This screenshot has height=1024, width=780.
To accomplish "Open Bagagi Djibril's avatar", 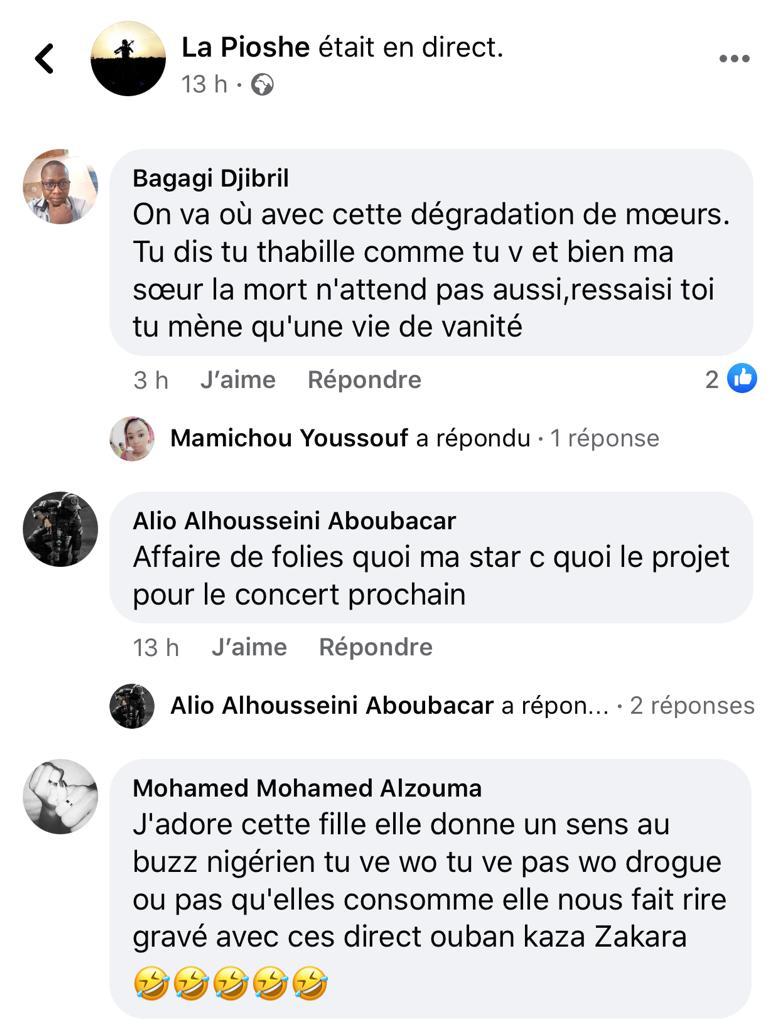I will [60, 187].
